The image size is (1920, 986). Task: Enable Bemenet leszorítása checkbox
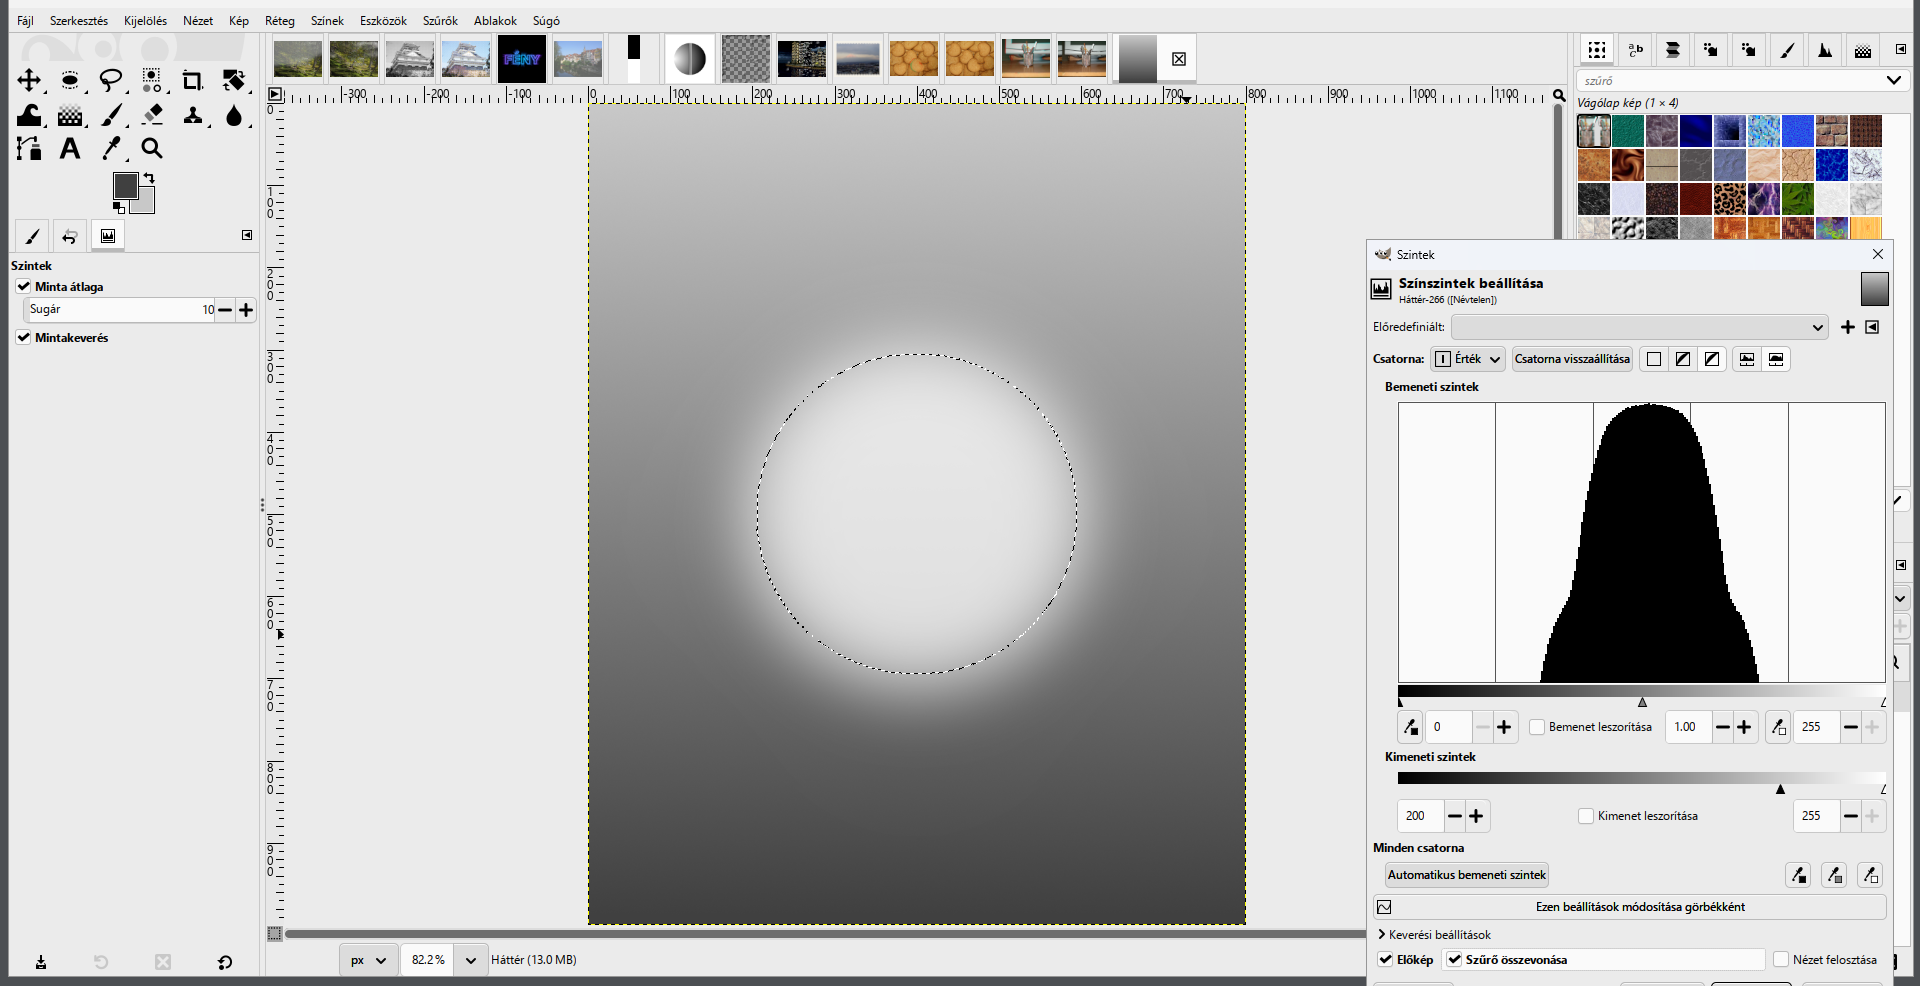[1537, 727]
